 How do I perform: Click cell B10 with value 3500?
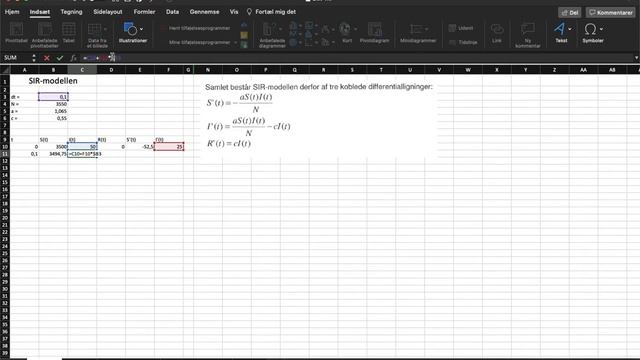point(53,147)
